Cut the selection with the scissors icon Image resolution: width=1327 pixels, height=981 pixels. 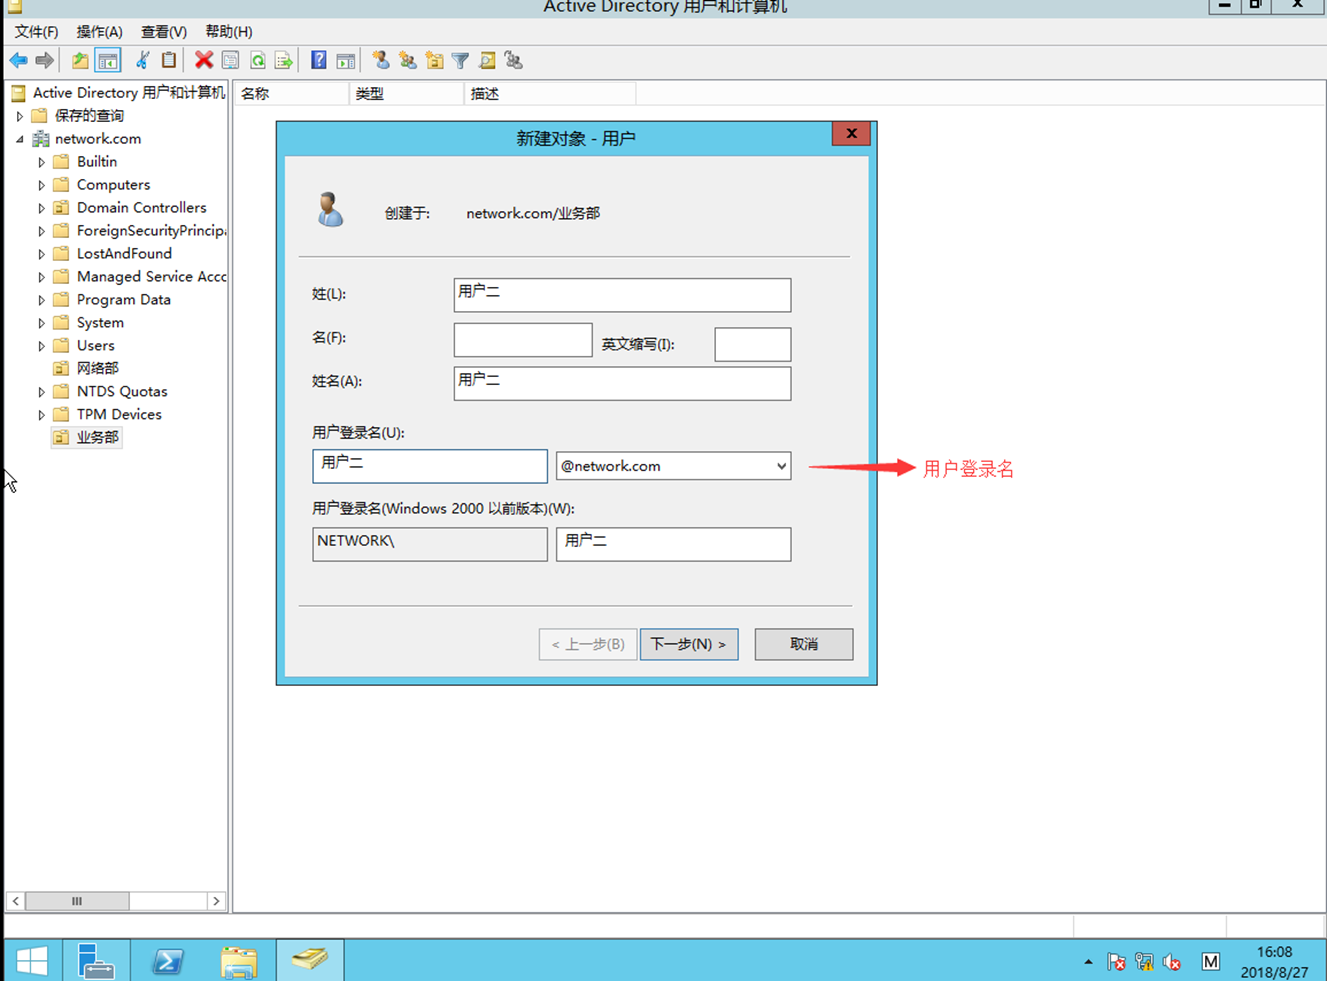tap(142, 60)
